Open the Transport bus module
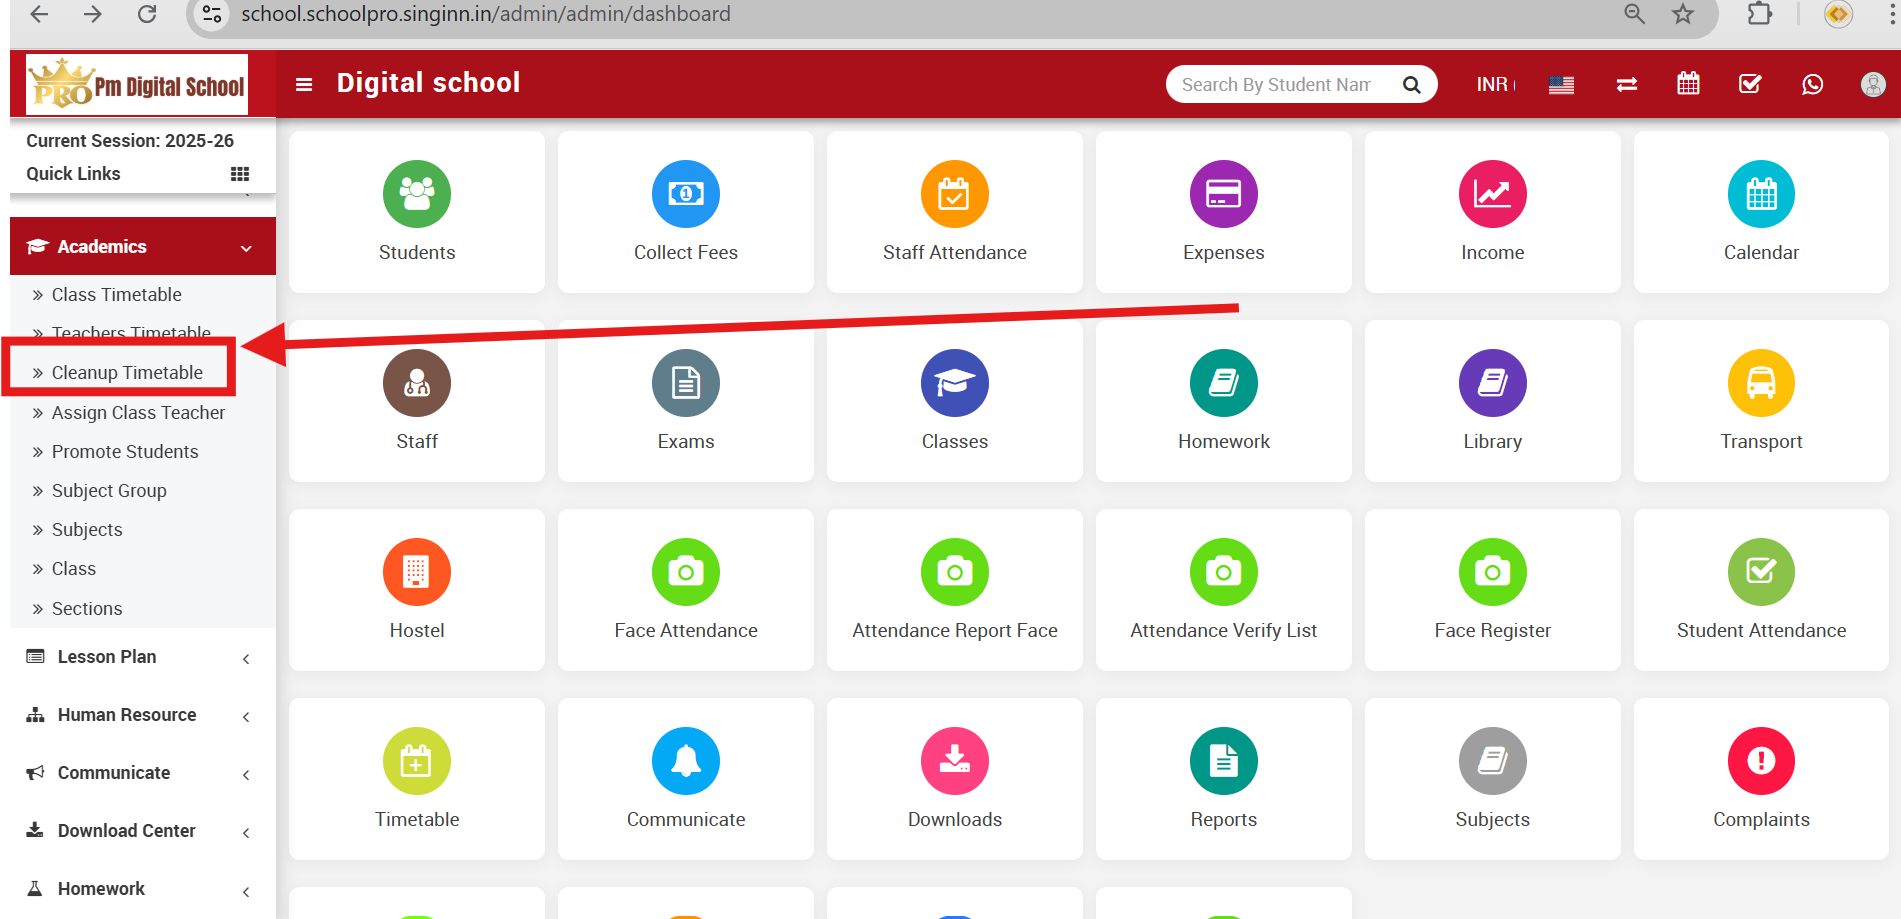Image resolution: width=1901 pixels, height=919 pixels. (1760, 400)
